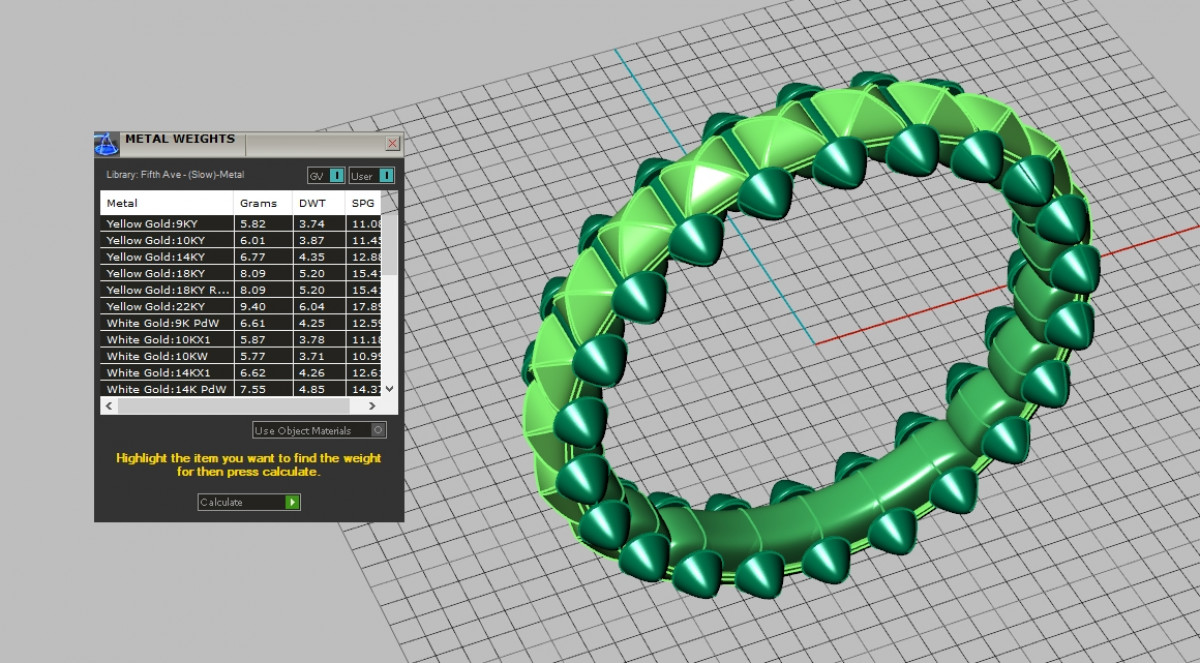This screenshot has width=1200, height=663.
Task: Sort by the Grams column header
Action: [263, 203]
